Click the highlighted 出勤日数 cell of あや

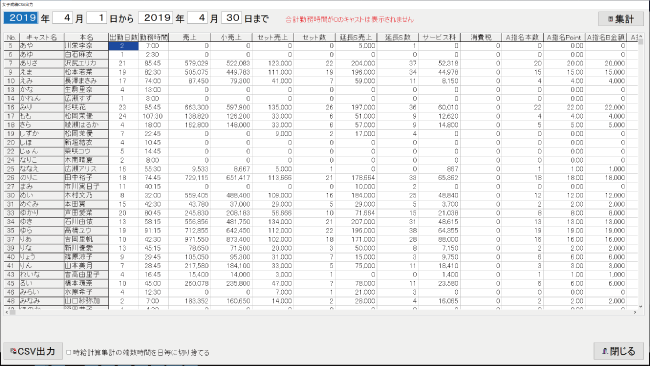click(x=123, y=46)
